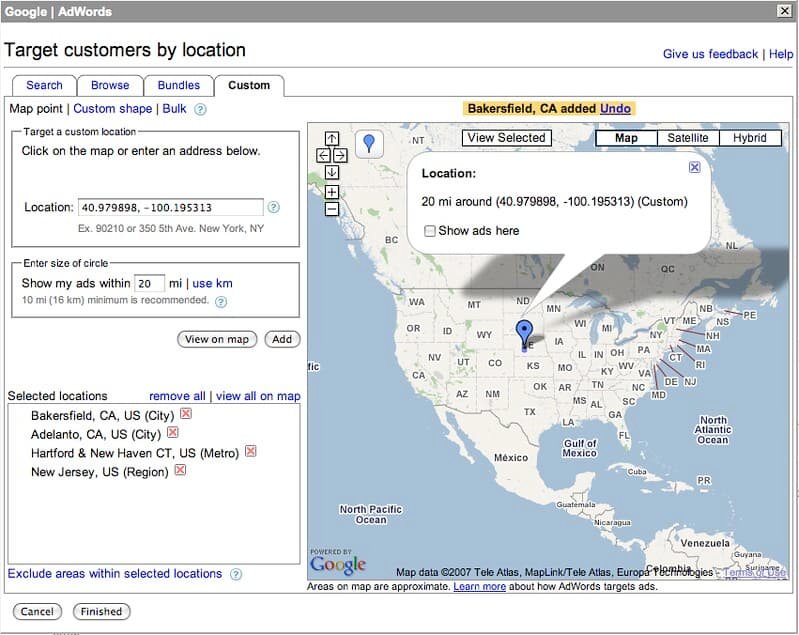Switch map view to Satellite
Viewport: 799px width, 635px height.
point(688,138)
